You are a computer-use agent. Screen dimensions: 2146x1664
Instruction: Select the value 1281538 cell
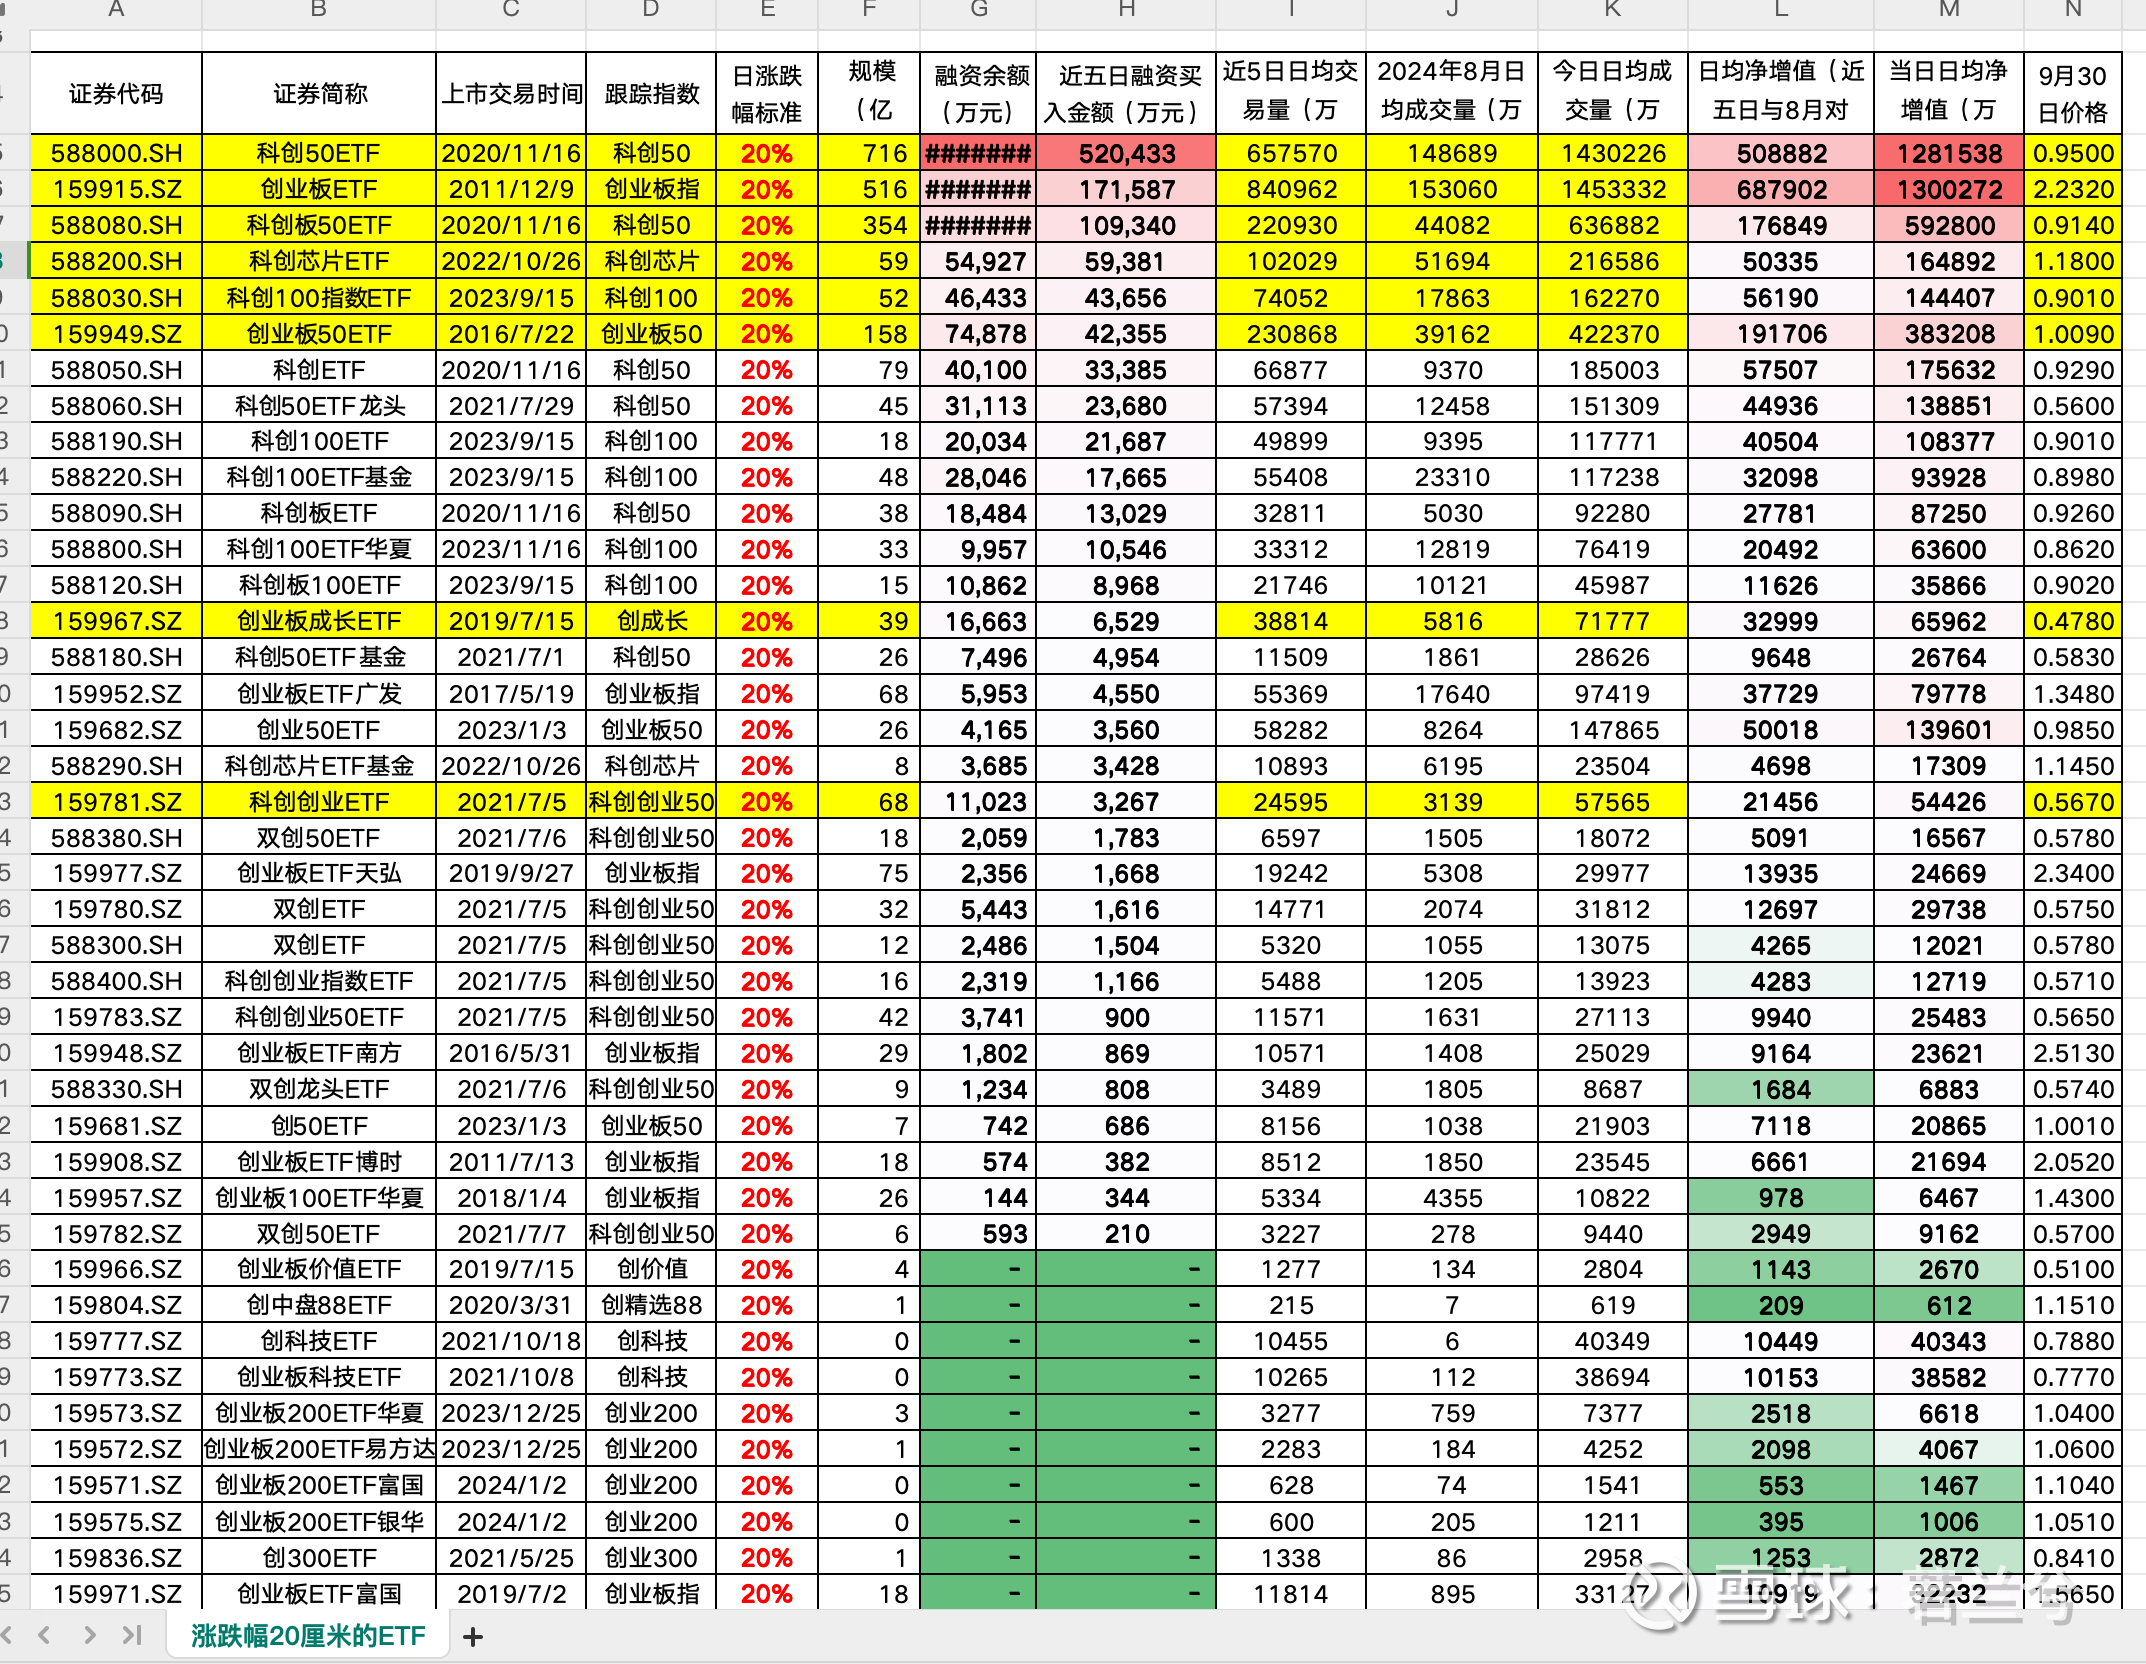tap(1948, 153)
